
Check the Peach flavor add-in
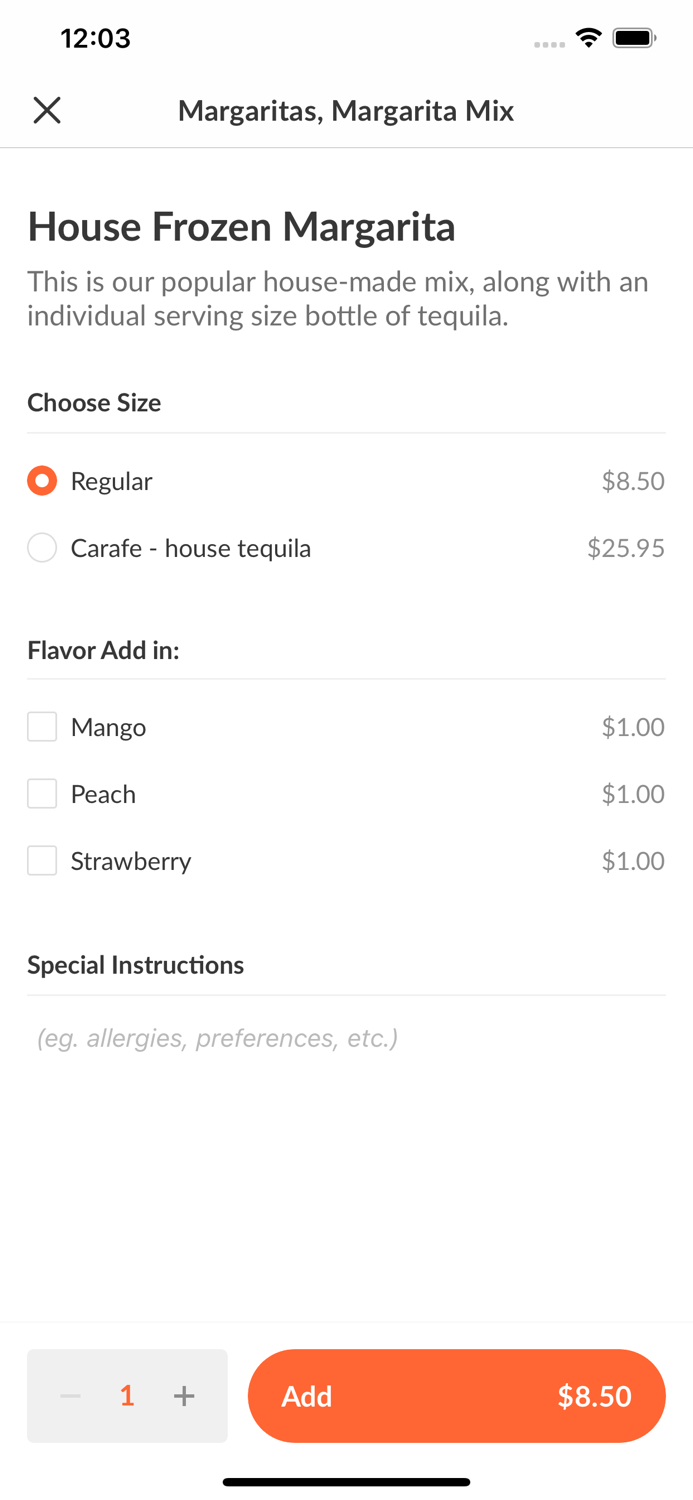[x=41, y=794]
